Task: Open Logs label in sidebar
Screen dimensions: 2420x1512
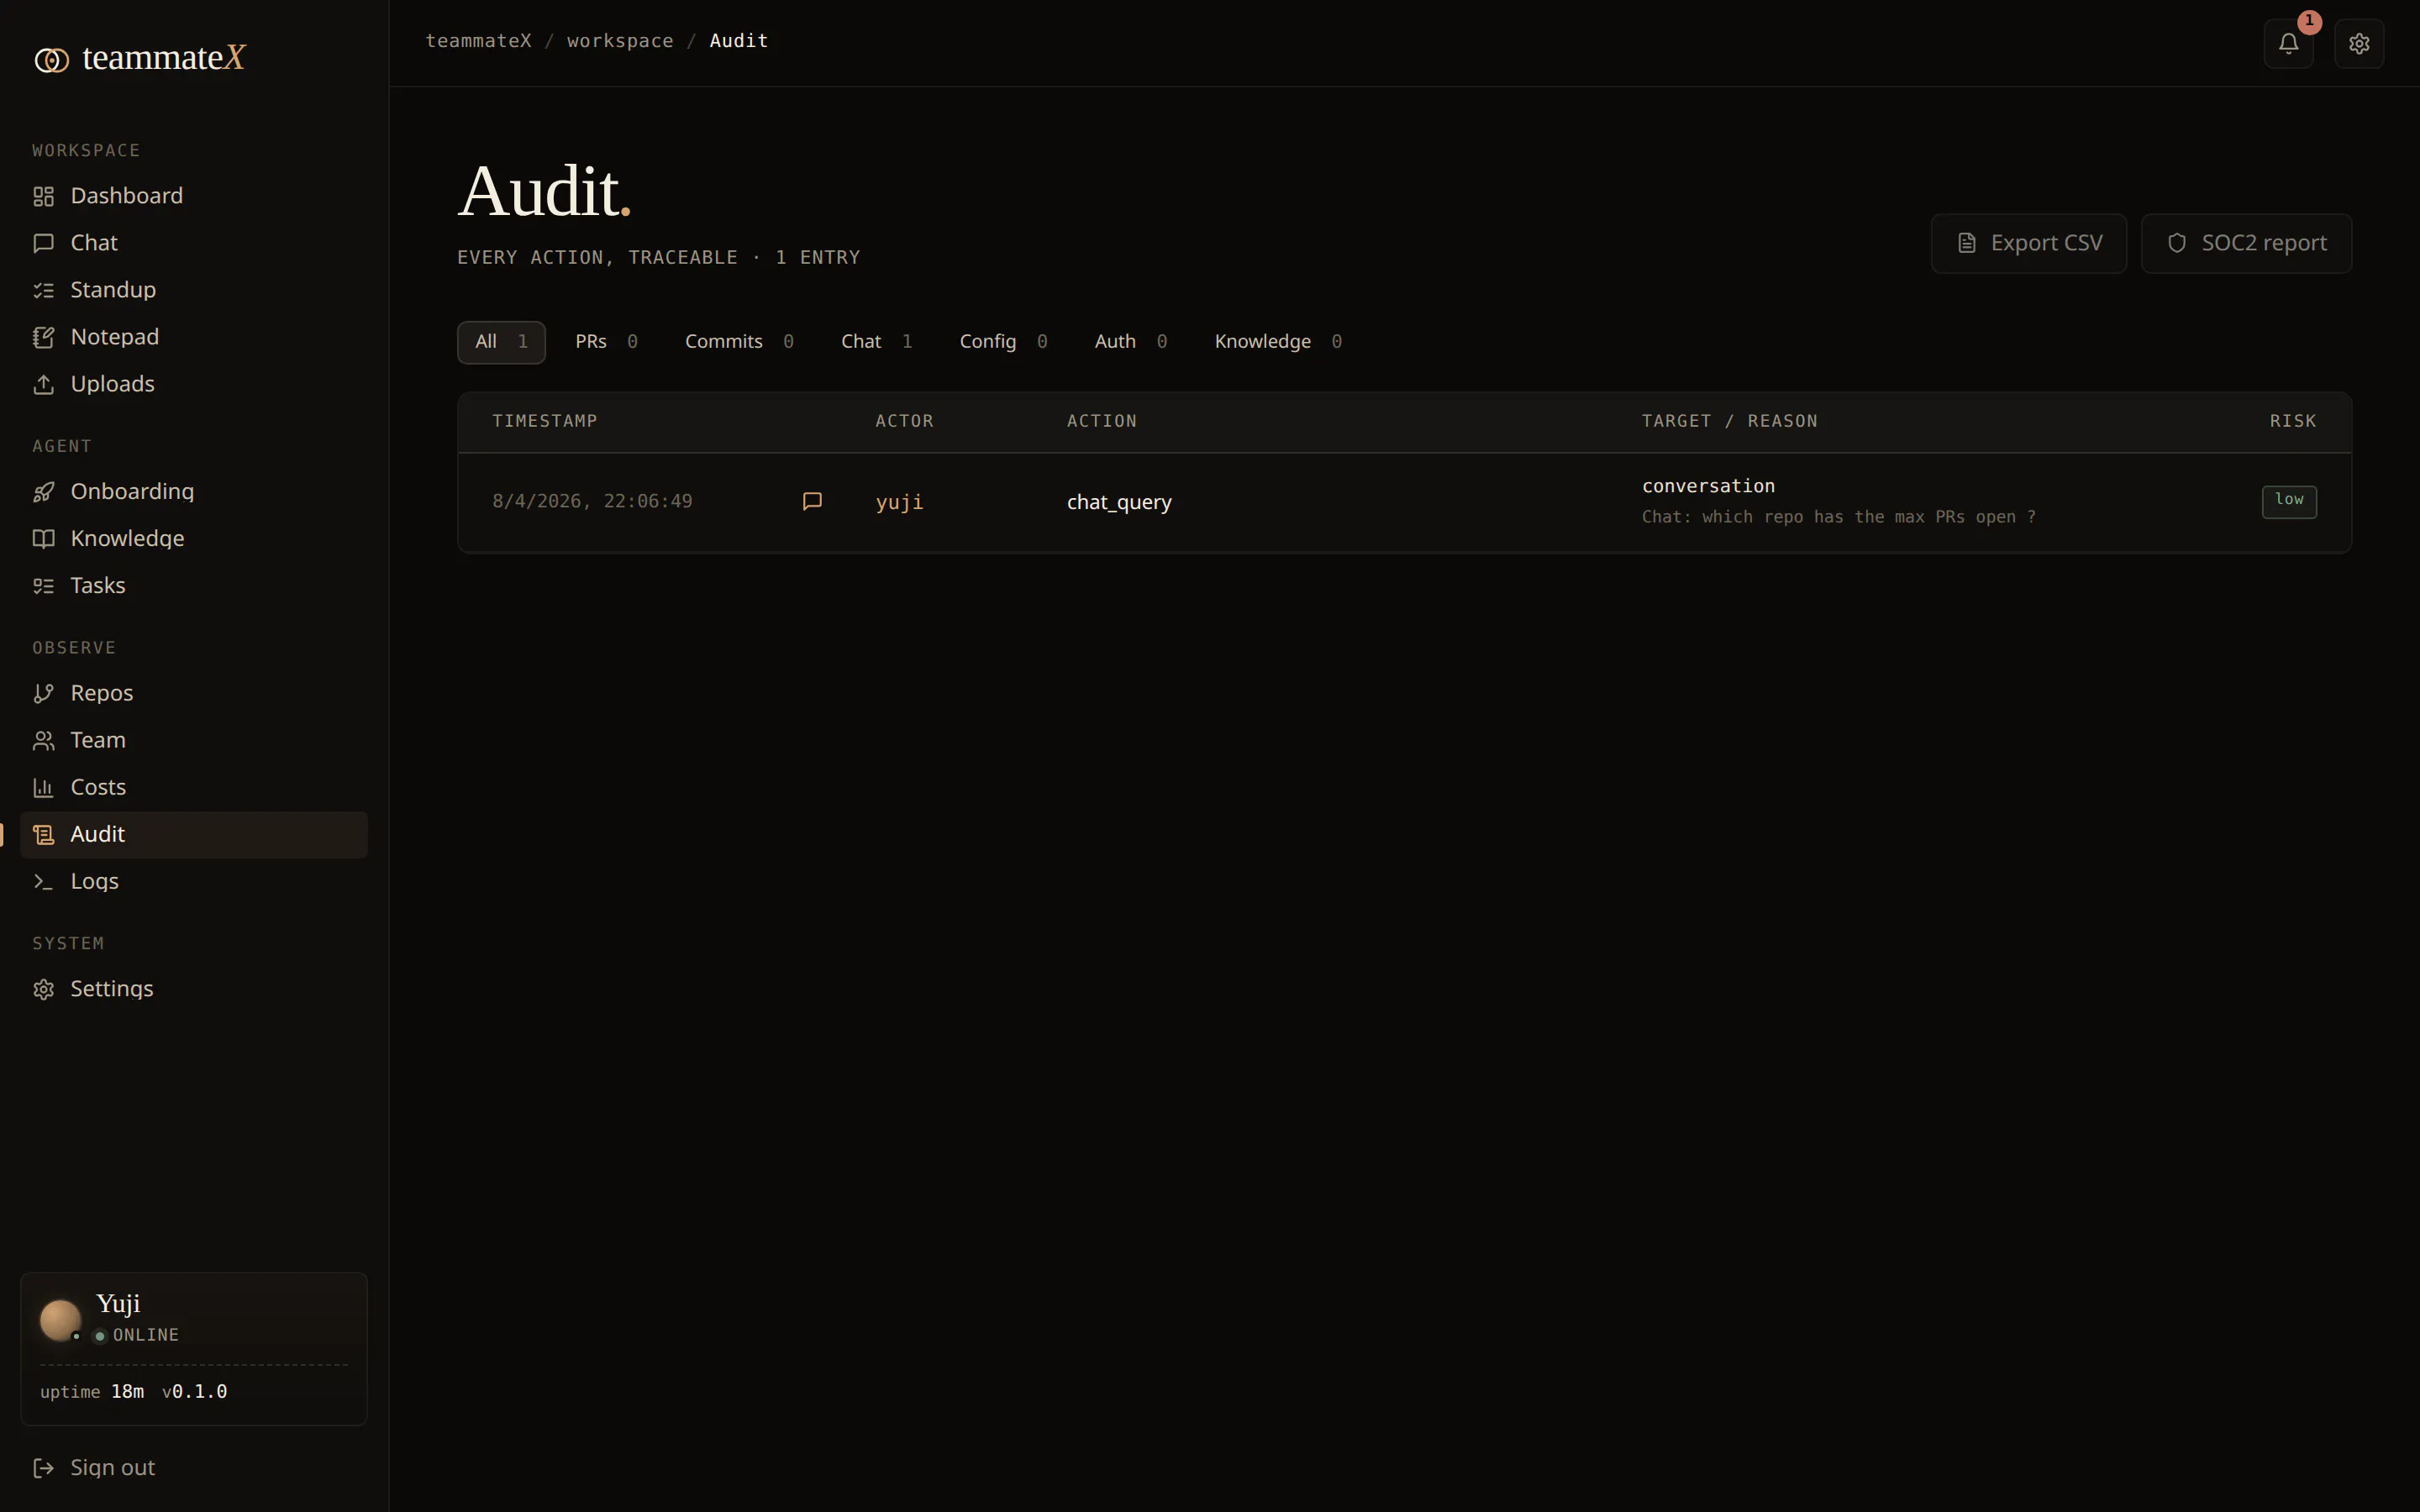Action: click(x=95, y=881)
